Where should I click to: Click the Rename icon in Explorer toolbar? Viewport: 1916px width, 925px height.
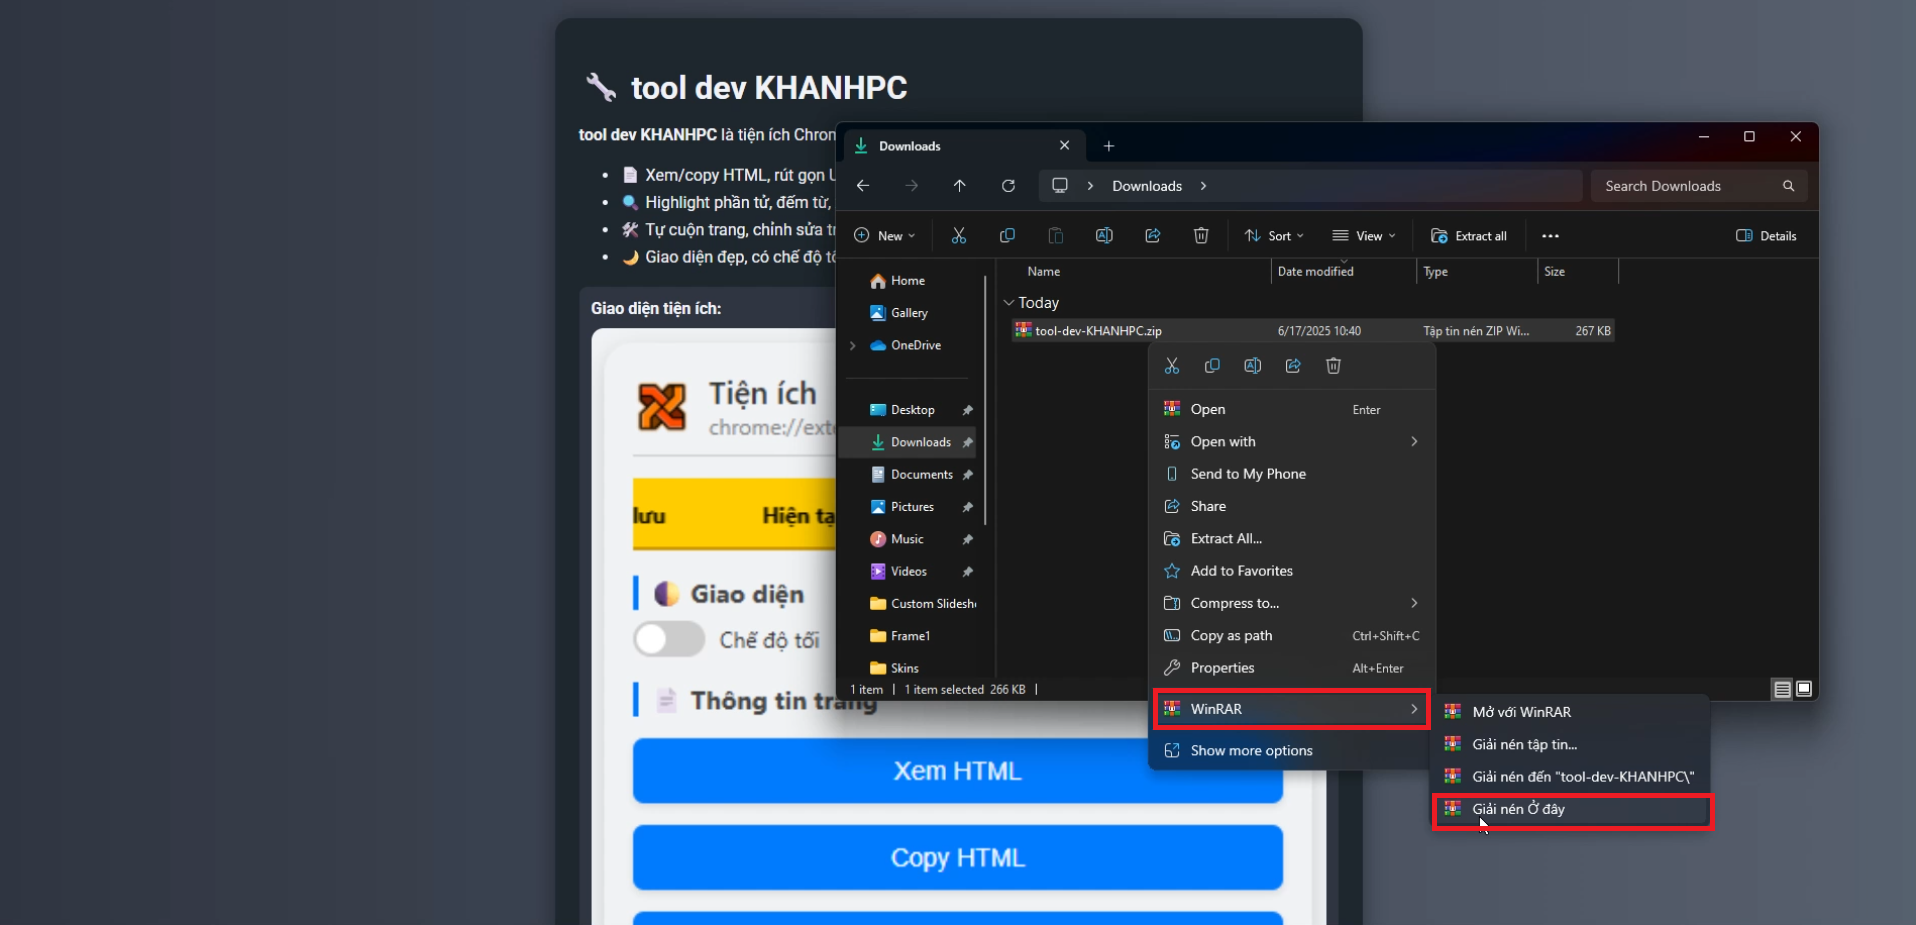(x=1104, y=236)
